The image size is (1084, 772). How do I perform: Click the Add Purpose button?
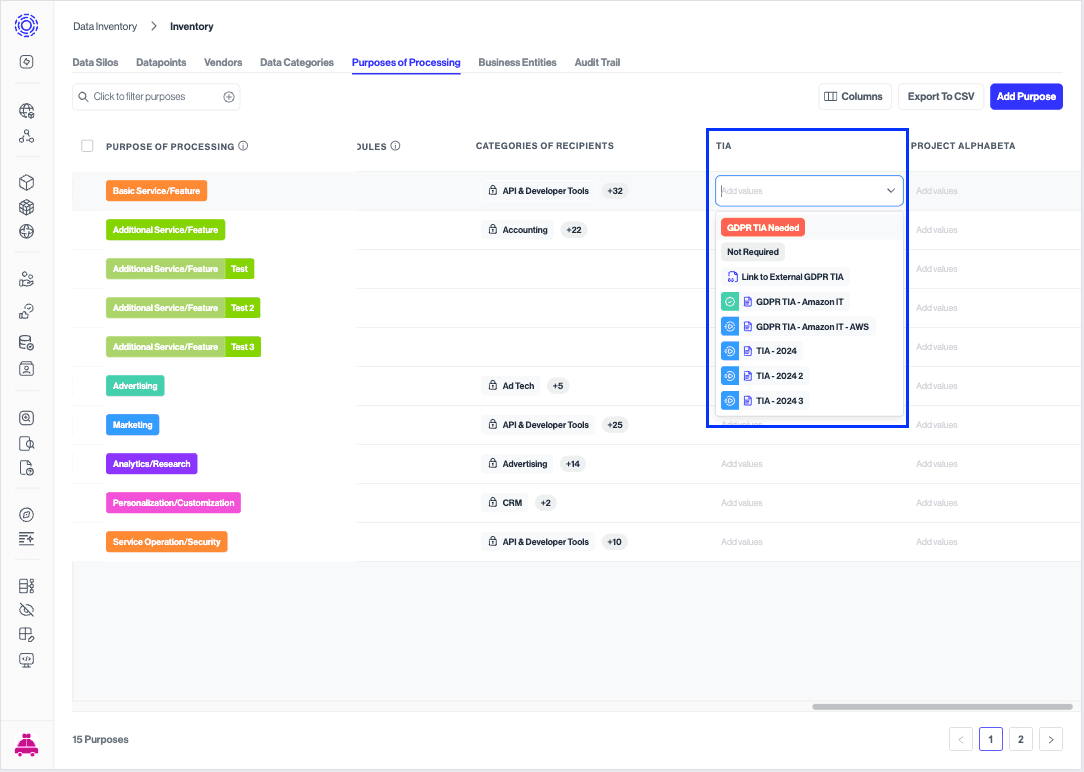1026,96
